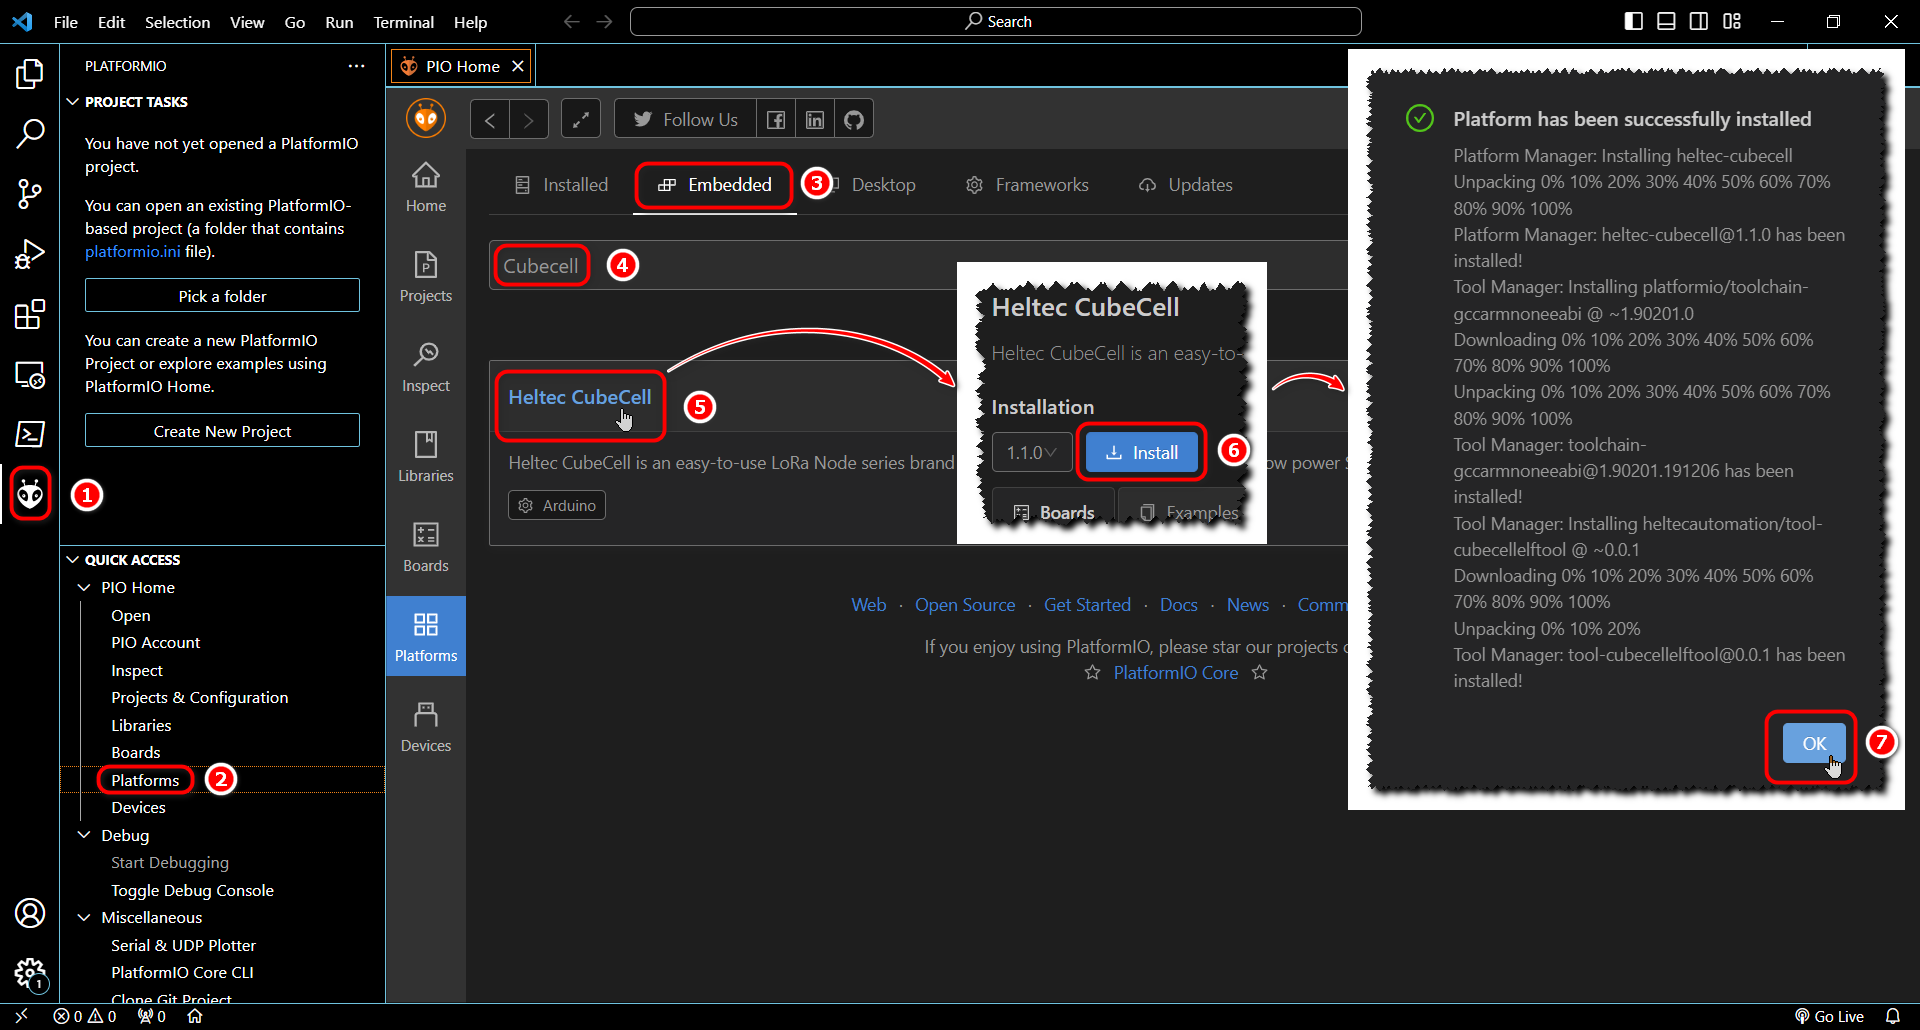1920x1030 pixels.
Task: Collapse the Miscellaneous tree group
Action: 85,917
